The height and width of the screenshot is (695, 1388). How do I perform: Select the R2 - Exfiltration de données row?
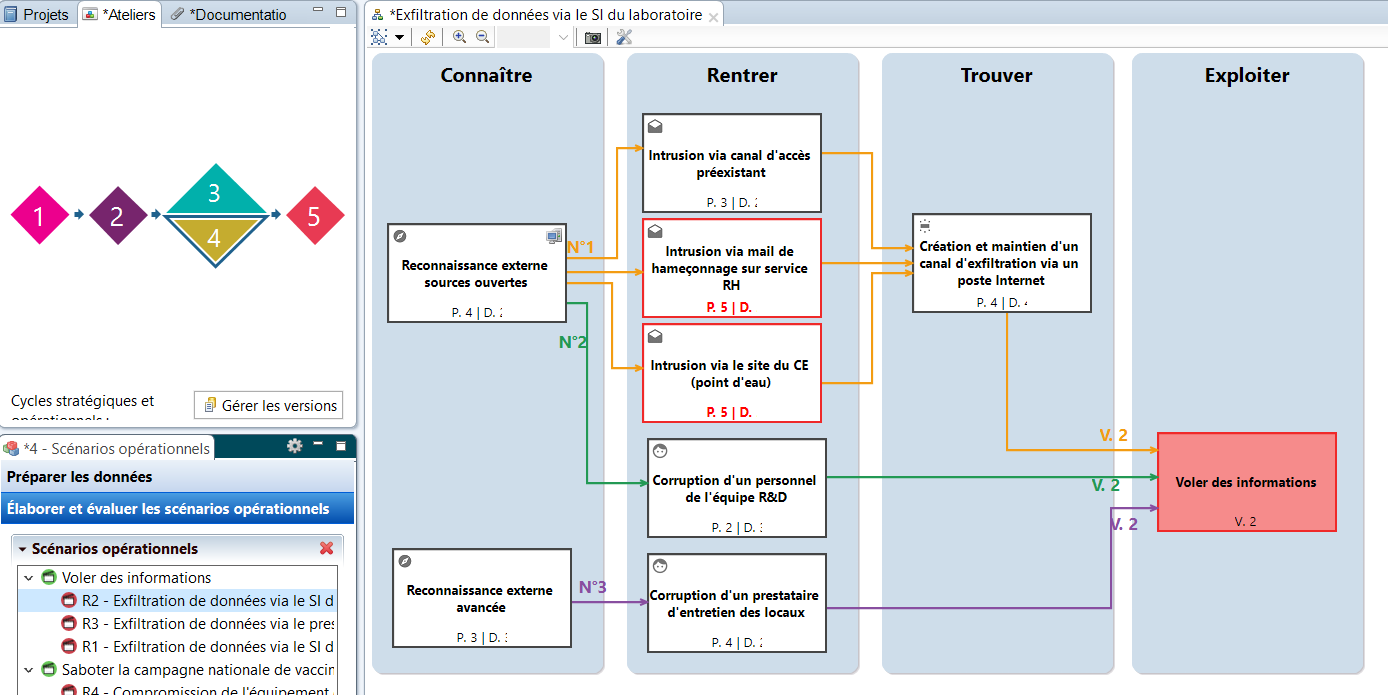(x=178, y=601)
